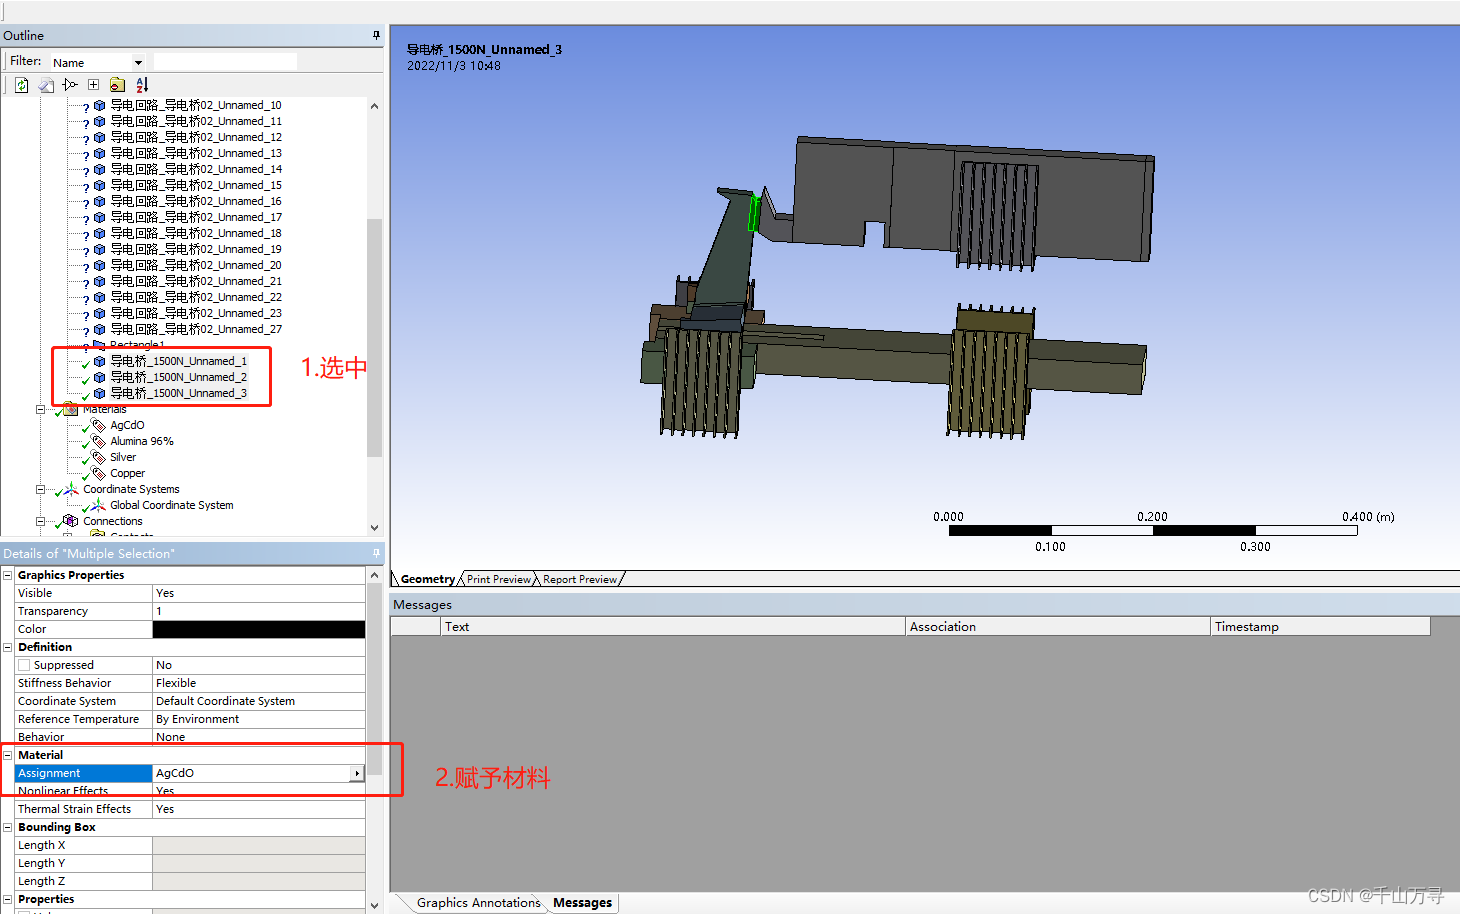Click the Text column header in Messages

click(673, 627)
